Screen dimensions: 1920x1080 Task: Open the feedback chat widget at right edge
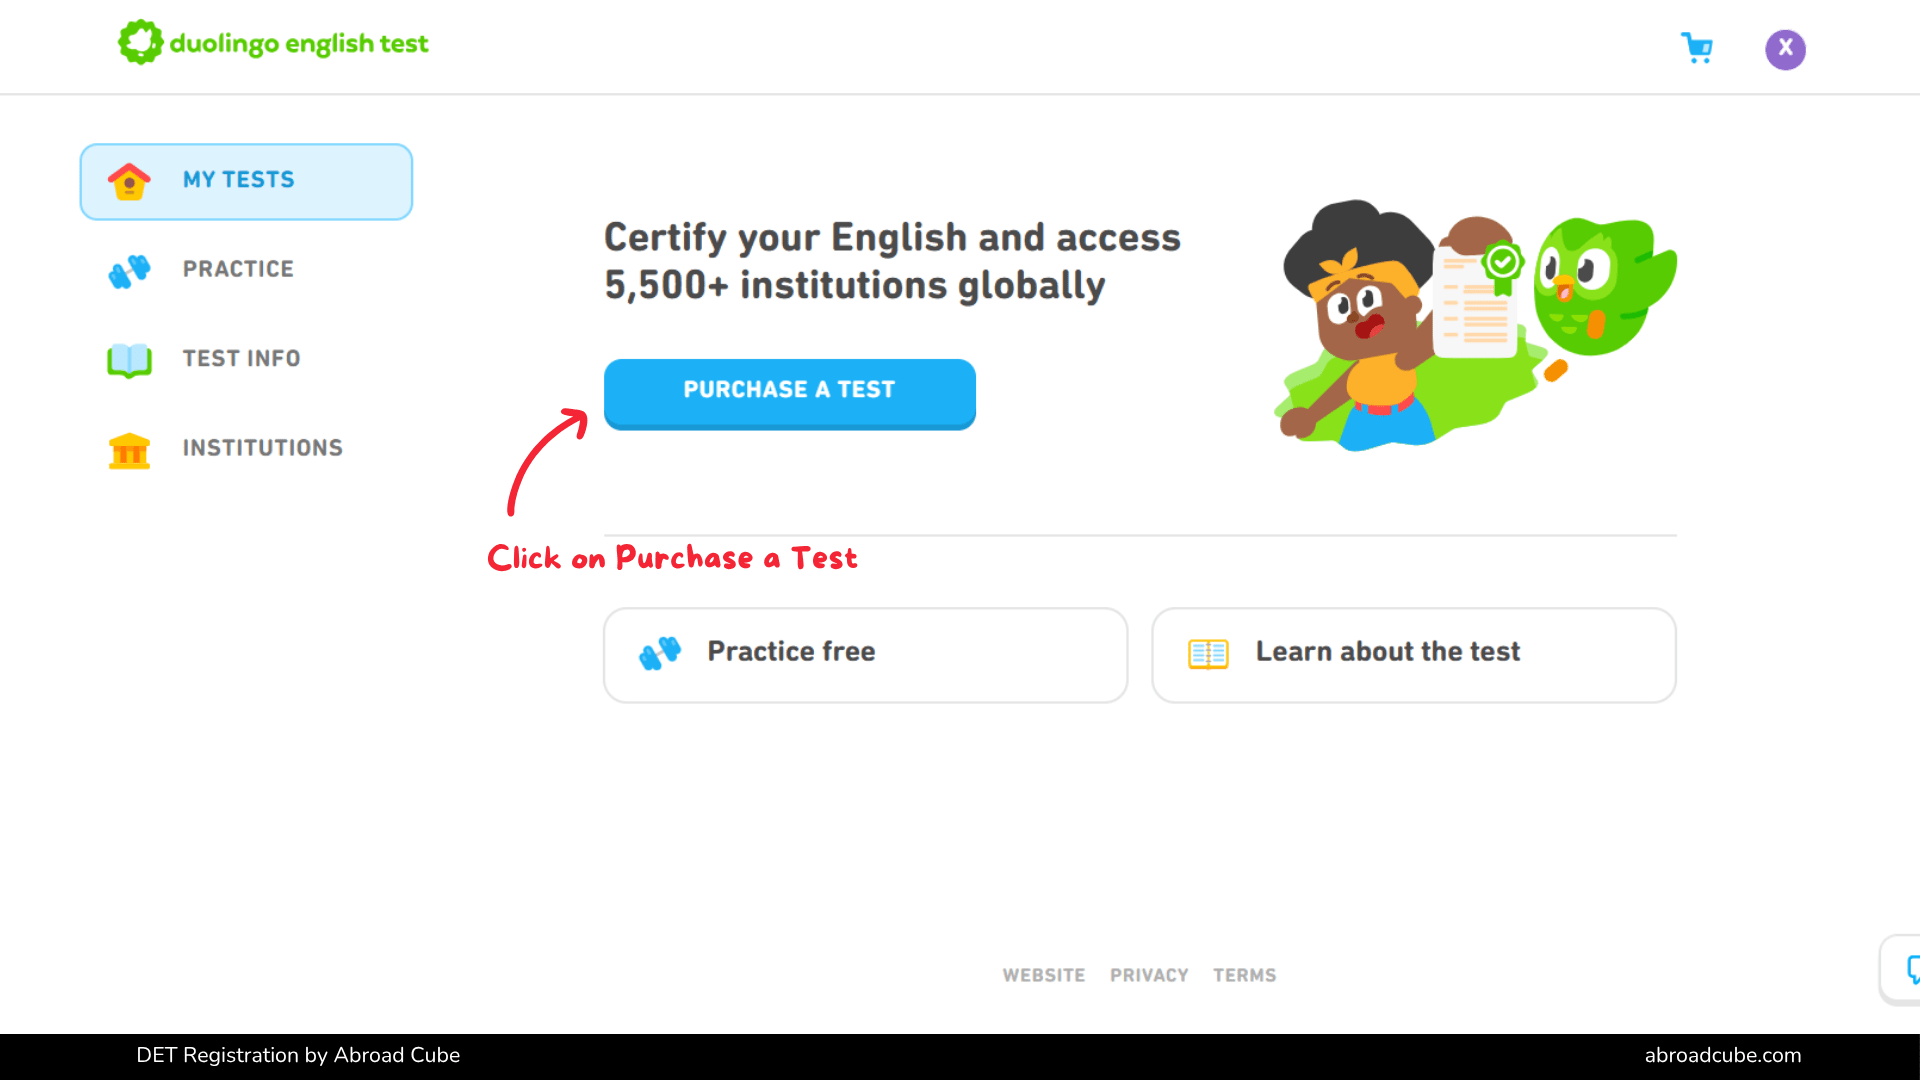[1903, 969]
